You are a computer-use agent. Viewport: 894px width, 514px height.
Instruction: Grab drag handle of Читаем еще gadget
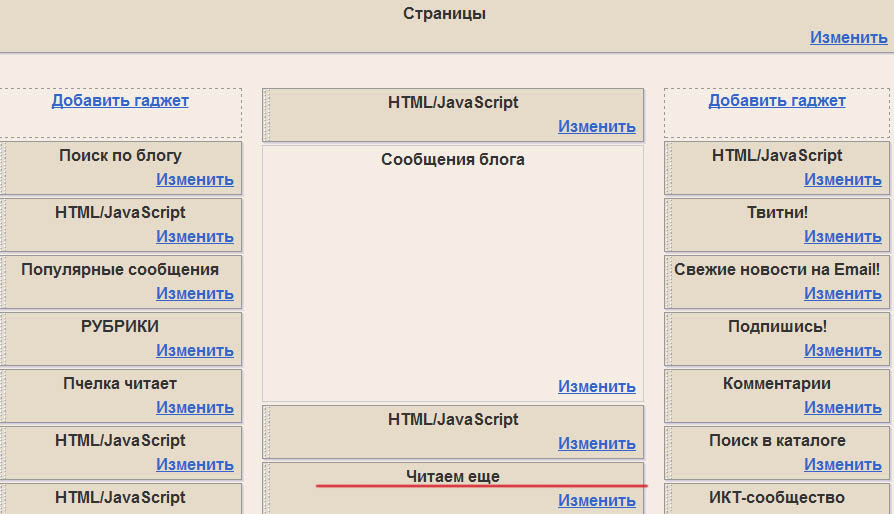(x=267, y=488)
